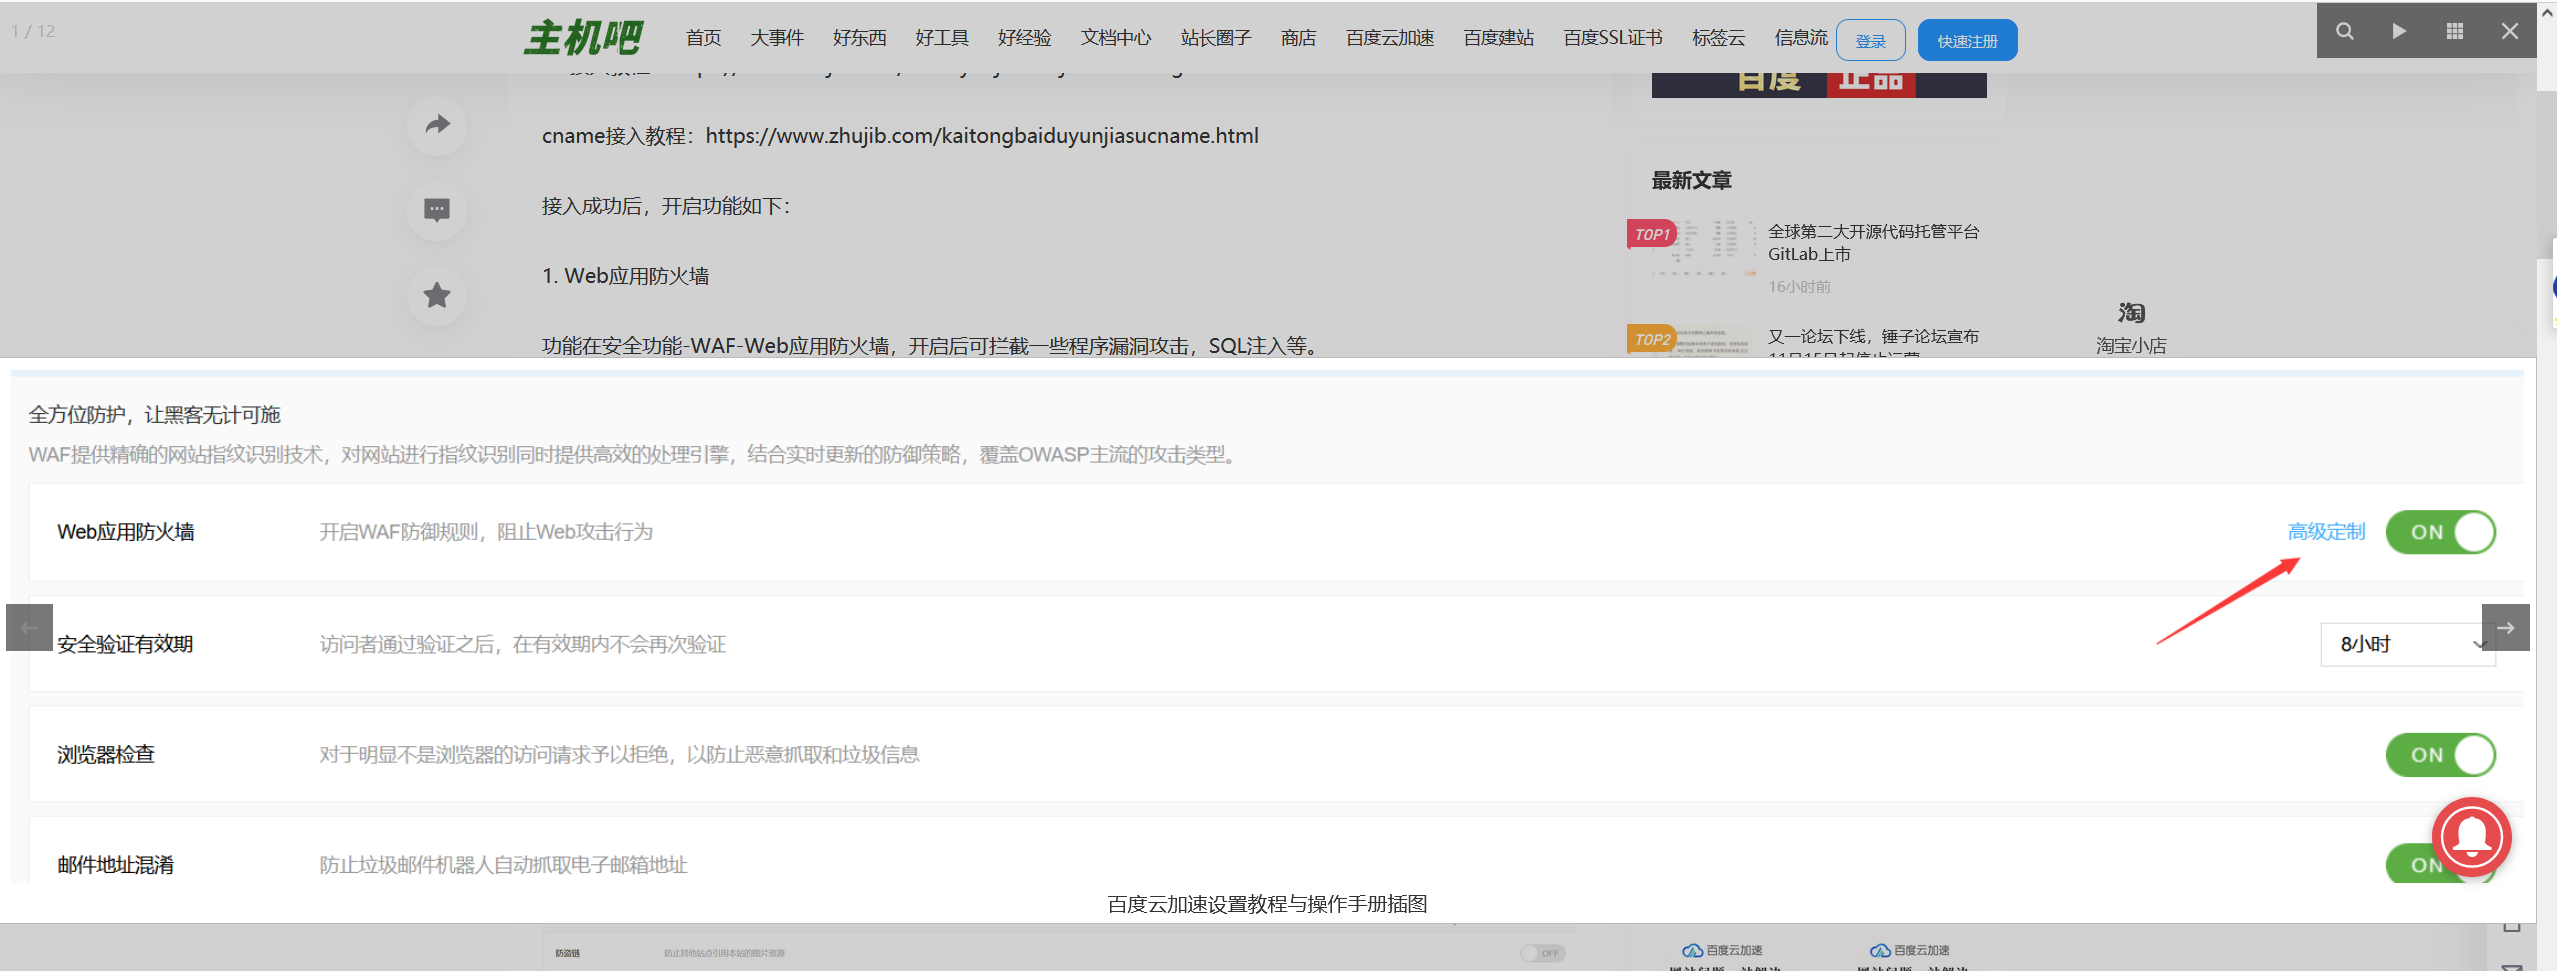Open the 百度SSL证书 menu item

[1613, 38]
